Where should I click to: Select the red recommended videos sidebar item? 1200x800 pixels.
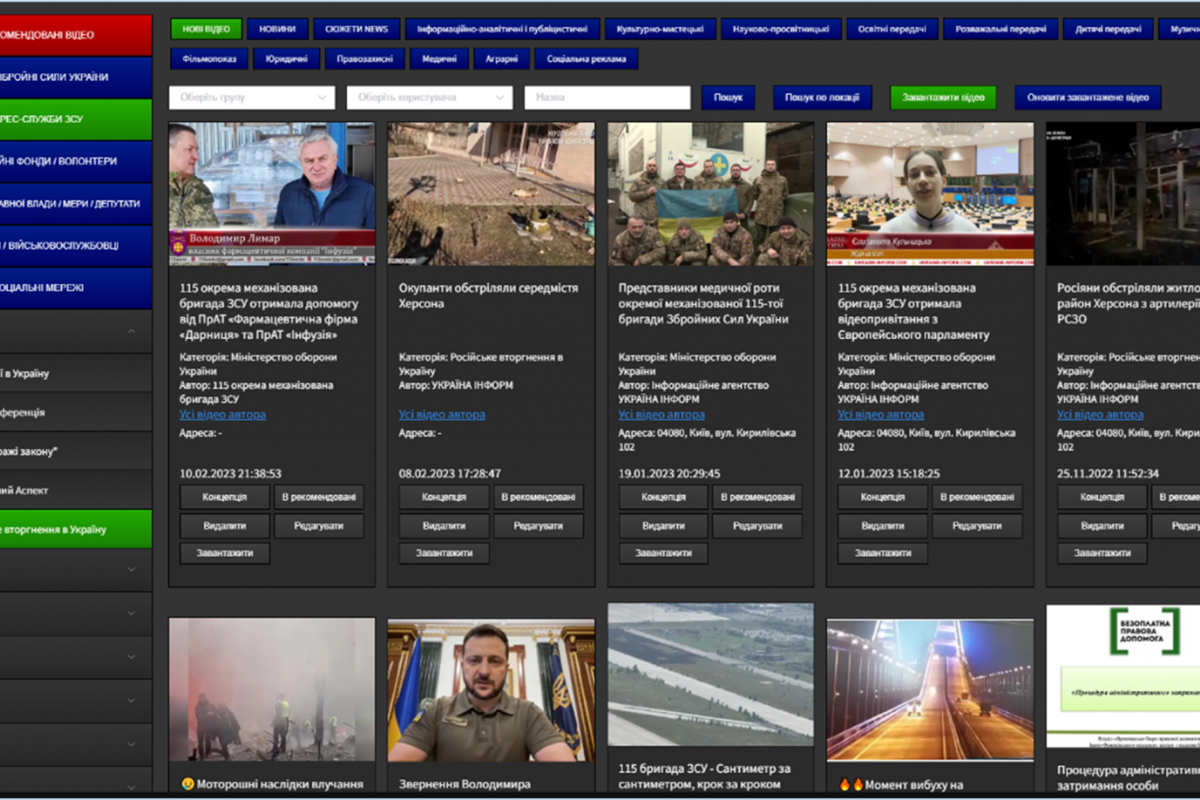[x=75, y=35]
